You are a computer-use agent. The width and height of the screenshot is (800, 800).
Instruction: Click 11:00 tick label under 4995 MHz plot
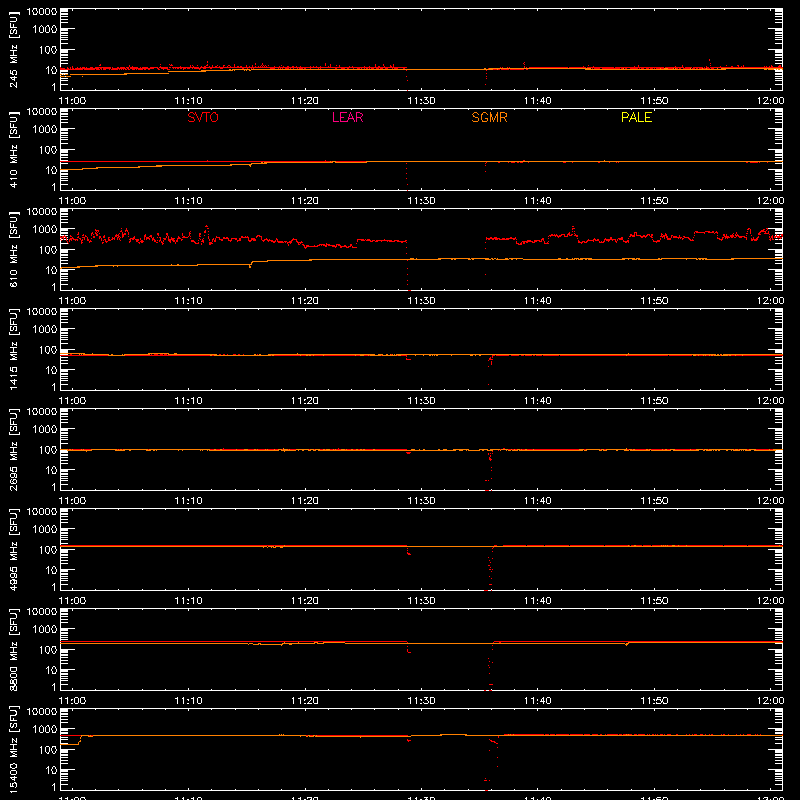(x=72, y=601)
